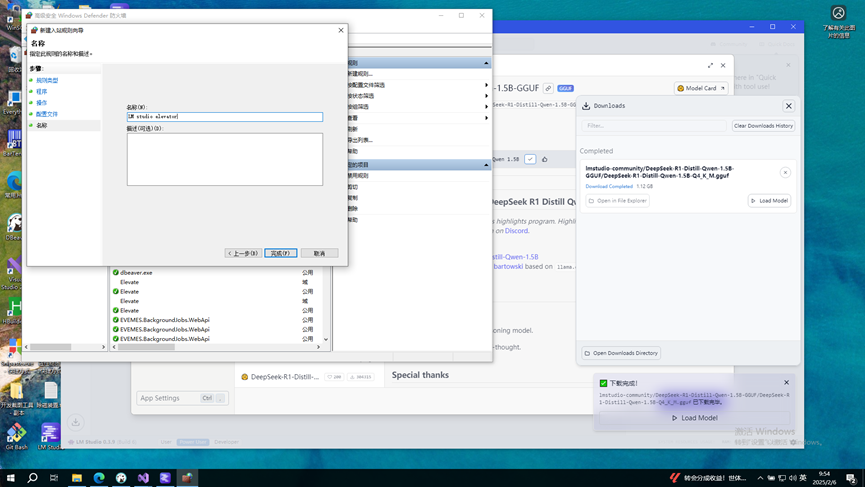Screen dimensions: 865x487
Task: Close the new inbound rule wizard dialog
Action: 341,30
